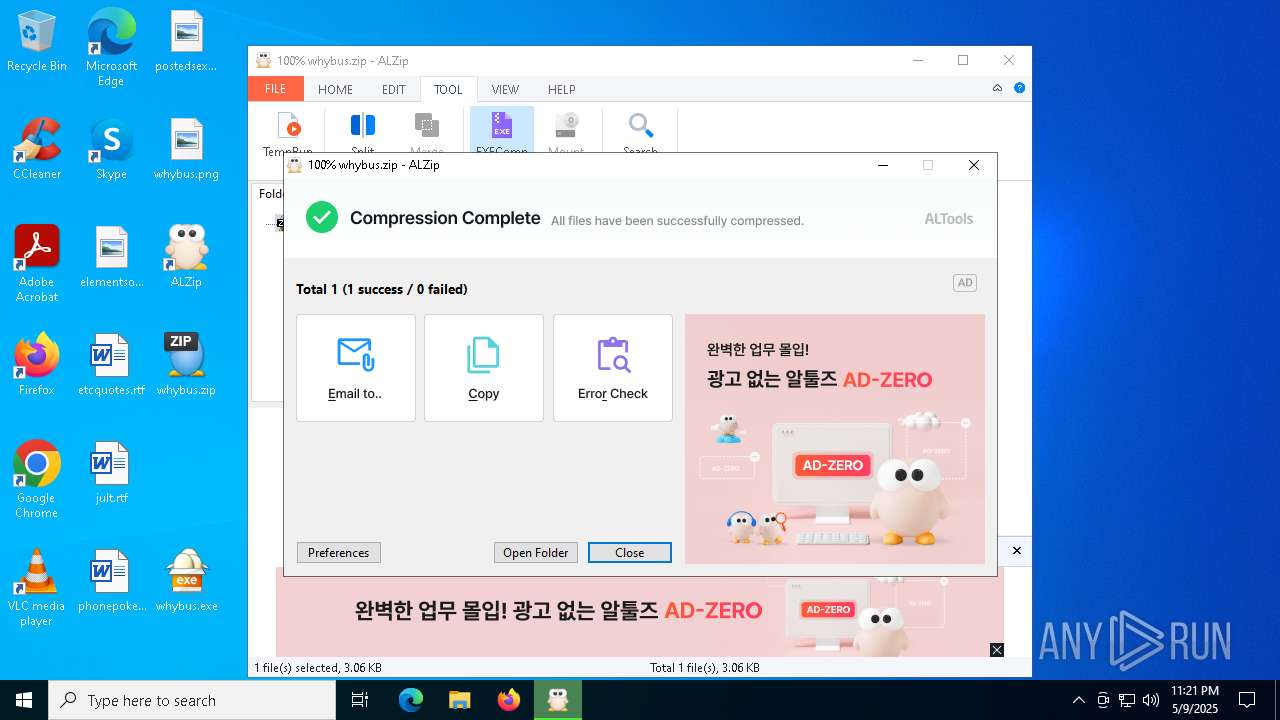Open the network icon in system tray
The height and width of the screenshot is (720, 1280).
pos(1127,700)
